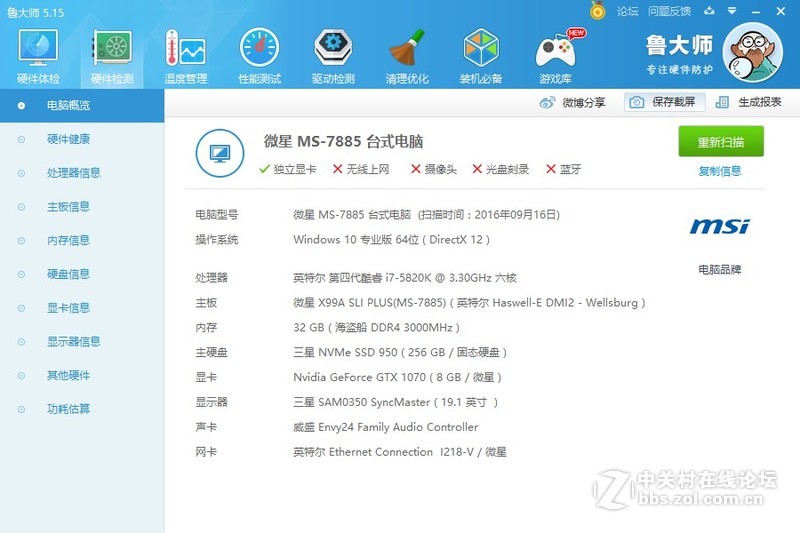The height and width of the screenshot is (533, 800).
Task: Click the 电脑品牌 label under MSI logo
Action: [720, 269]
